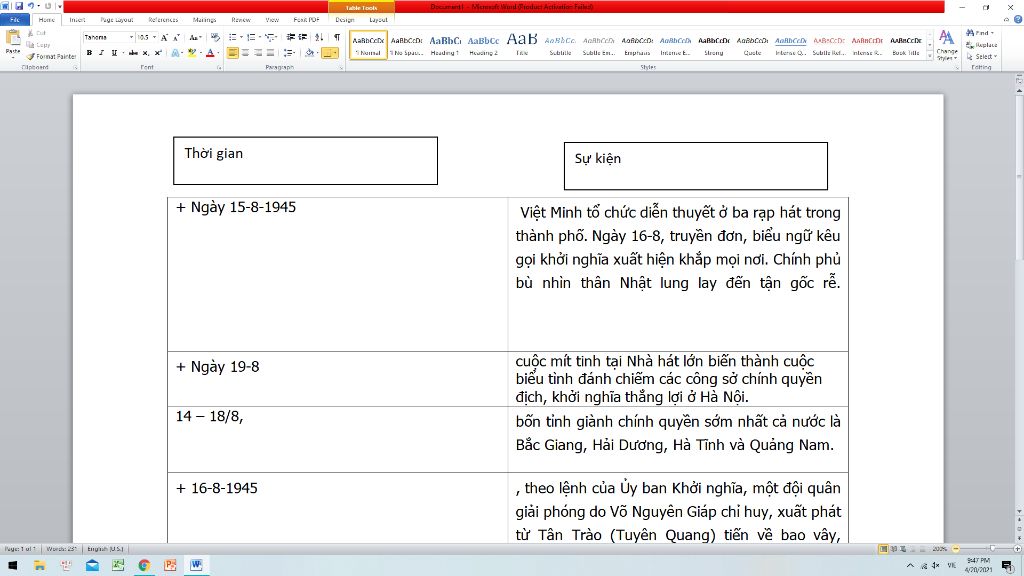Apply subscript formatting
This screenshot has height=576, width=1024.
pos(146,53)
